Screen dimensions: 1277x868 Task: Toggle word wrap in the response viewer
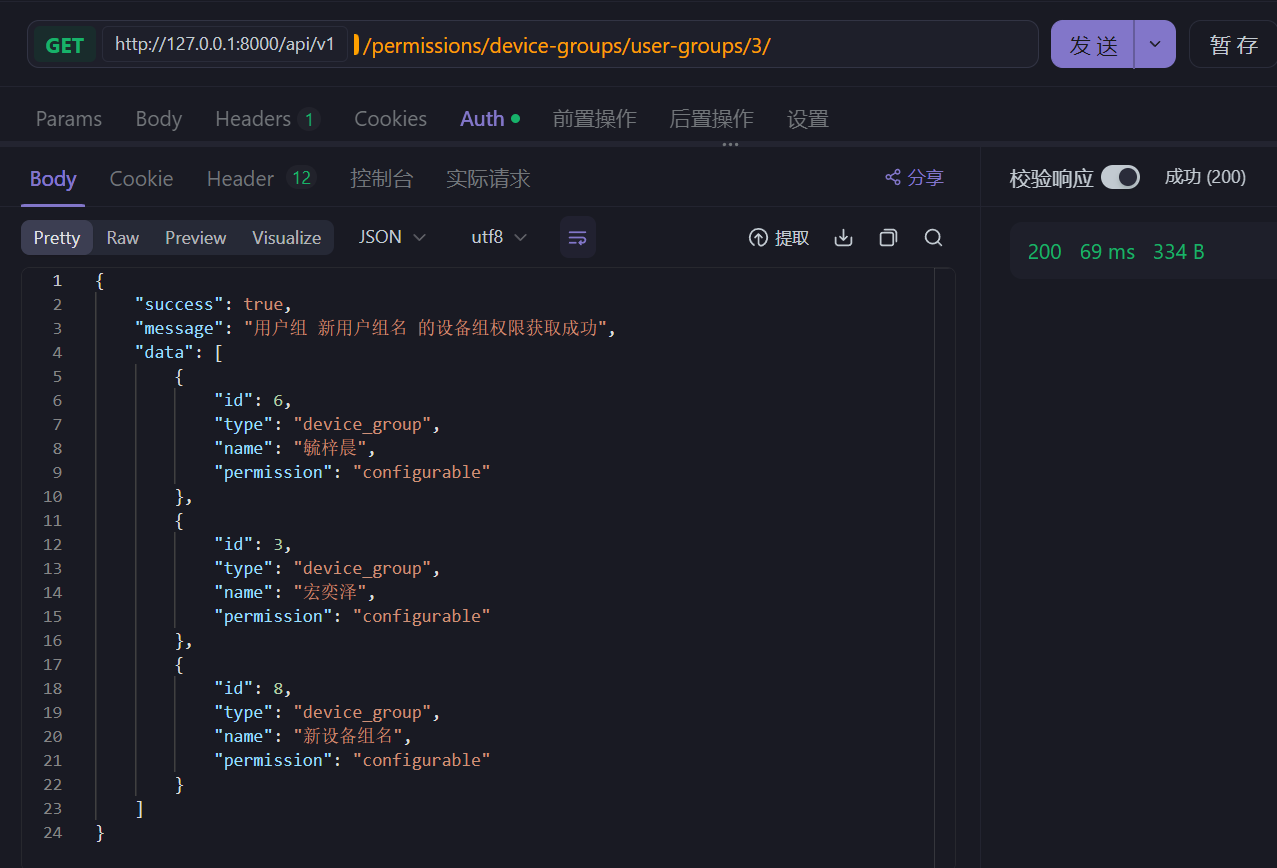click(577, 237)
